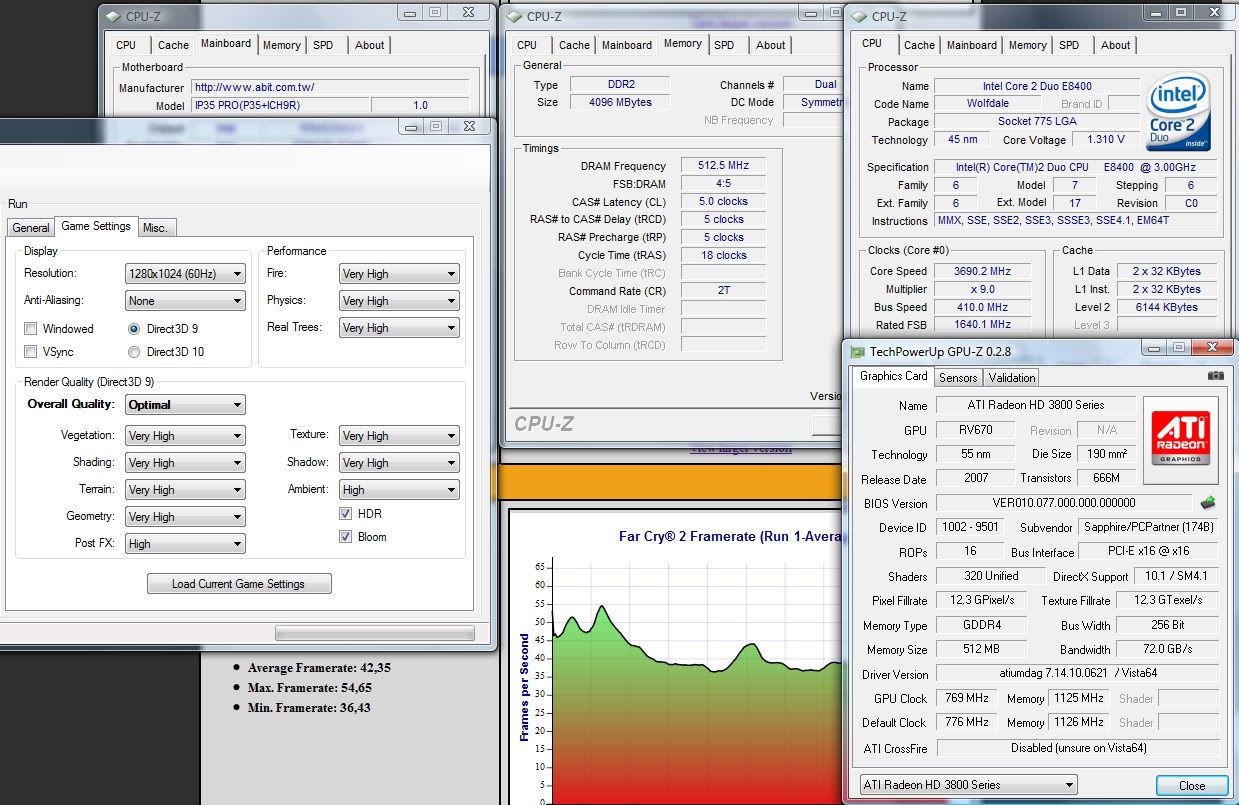
Task: Click Load Current Game Settings button
Action: pos(238,584)
